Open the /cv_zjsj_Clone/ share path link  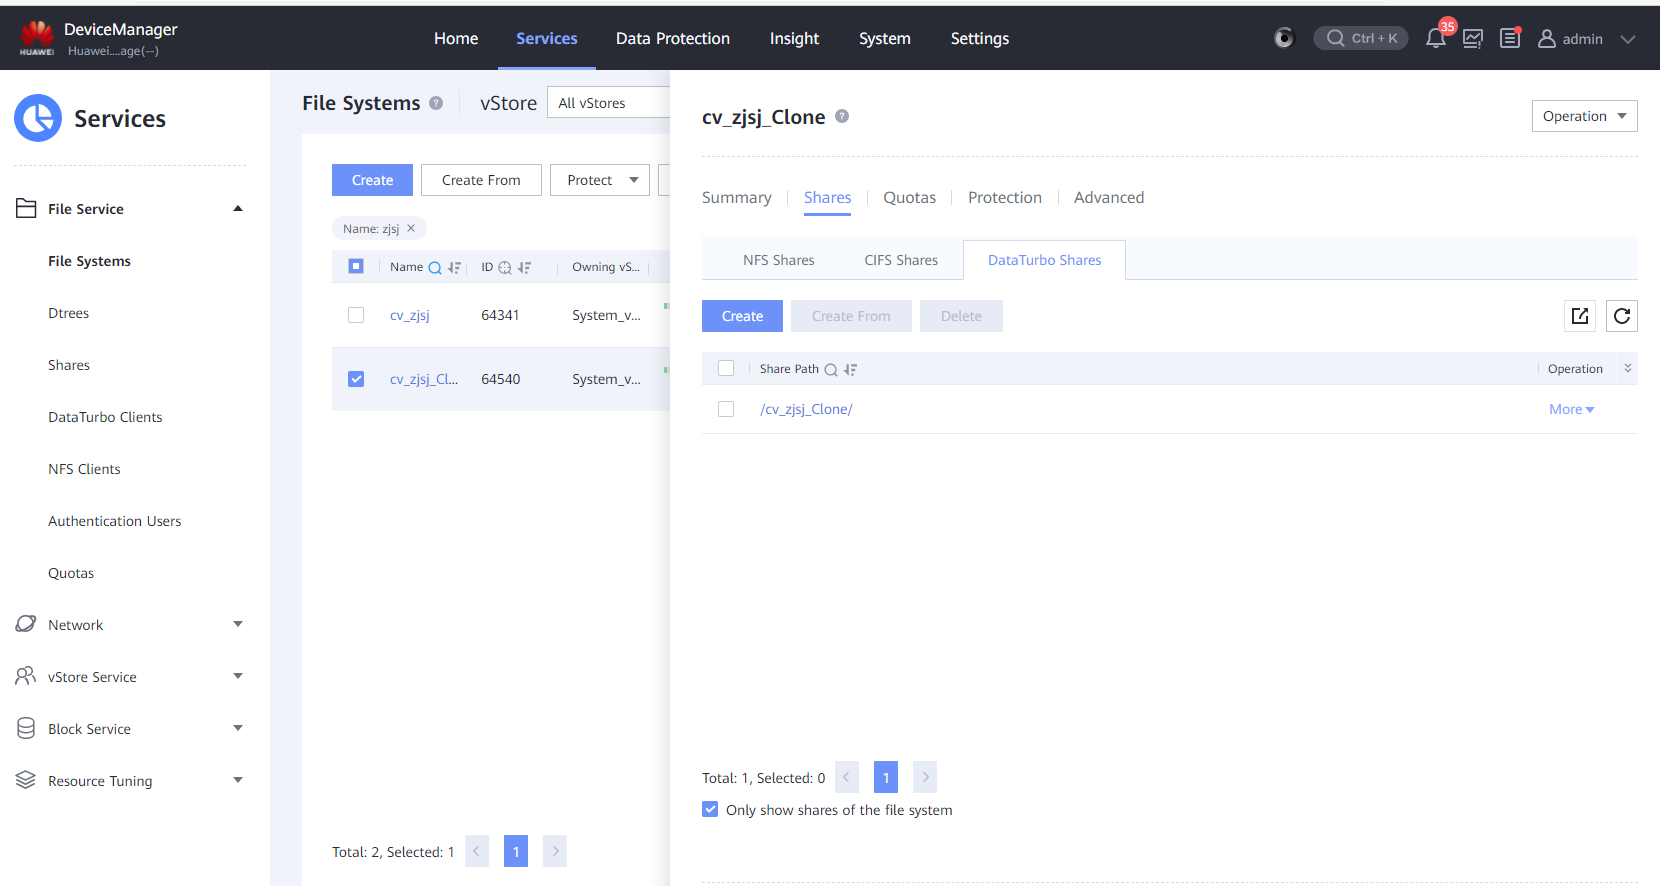[x=806, y=409]
